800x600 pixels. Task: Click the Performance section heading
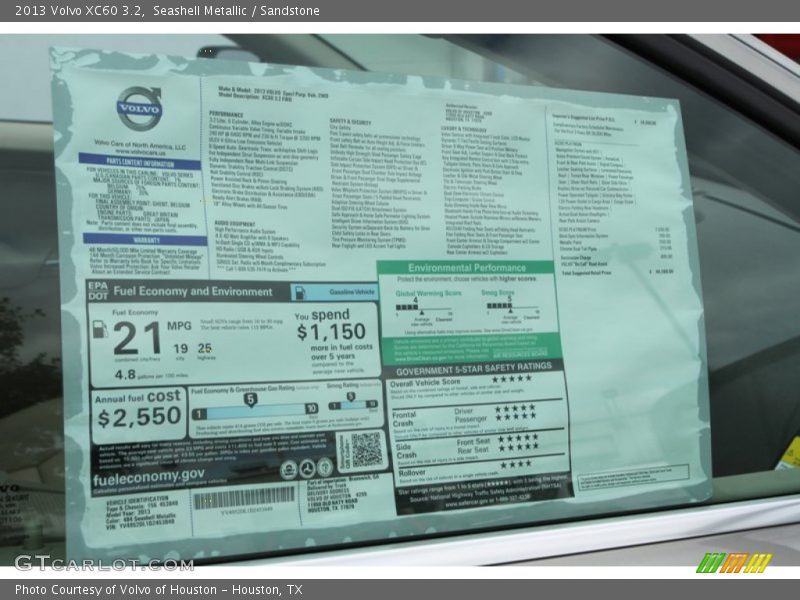coord(226,114)
